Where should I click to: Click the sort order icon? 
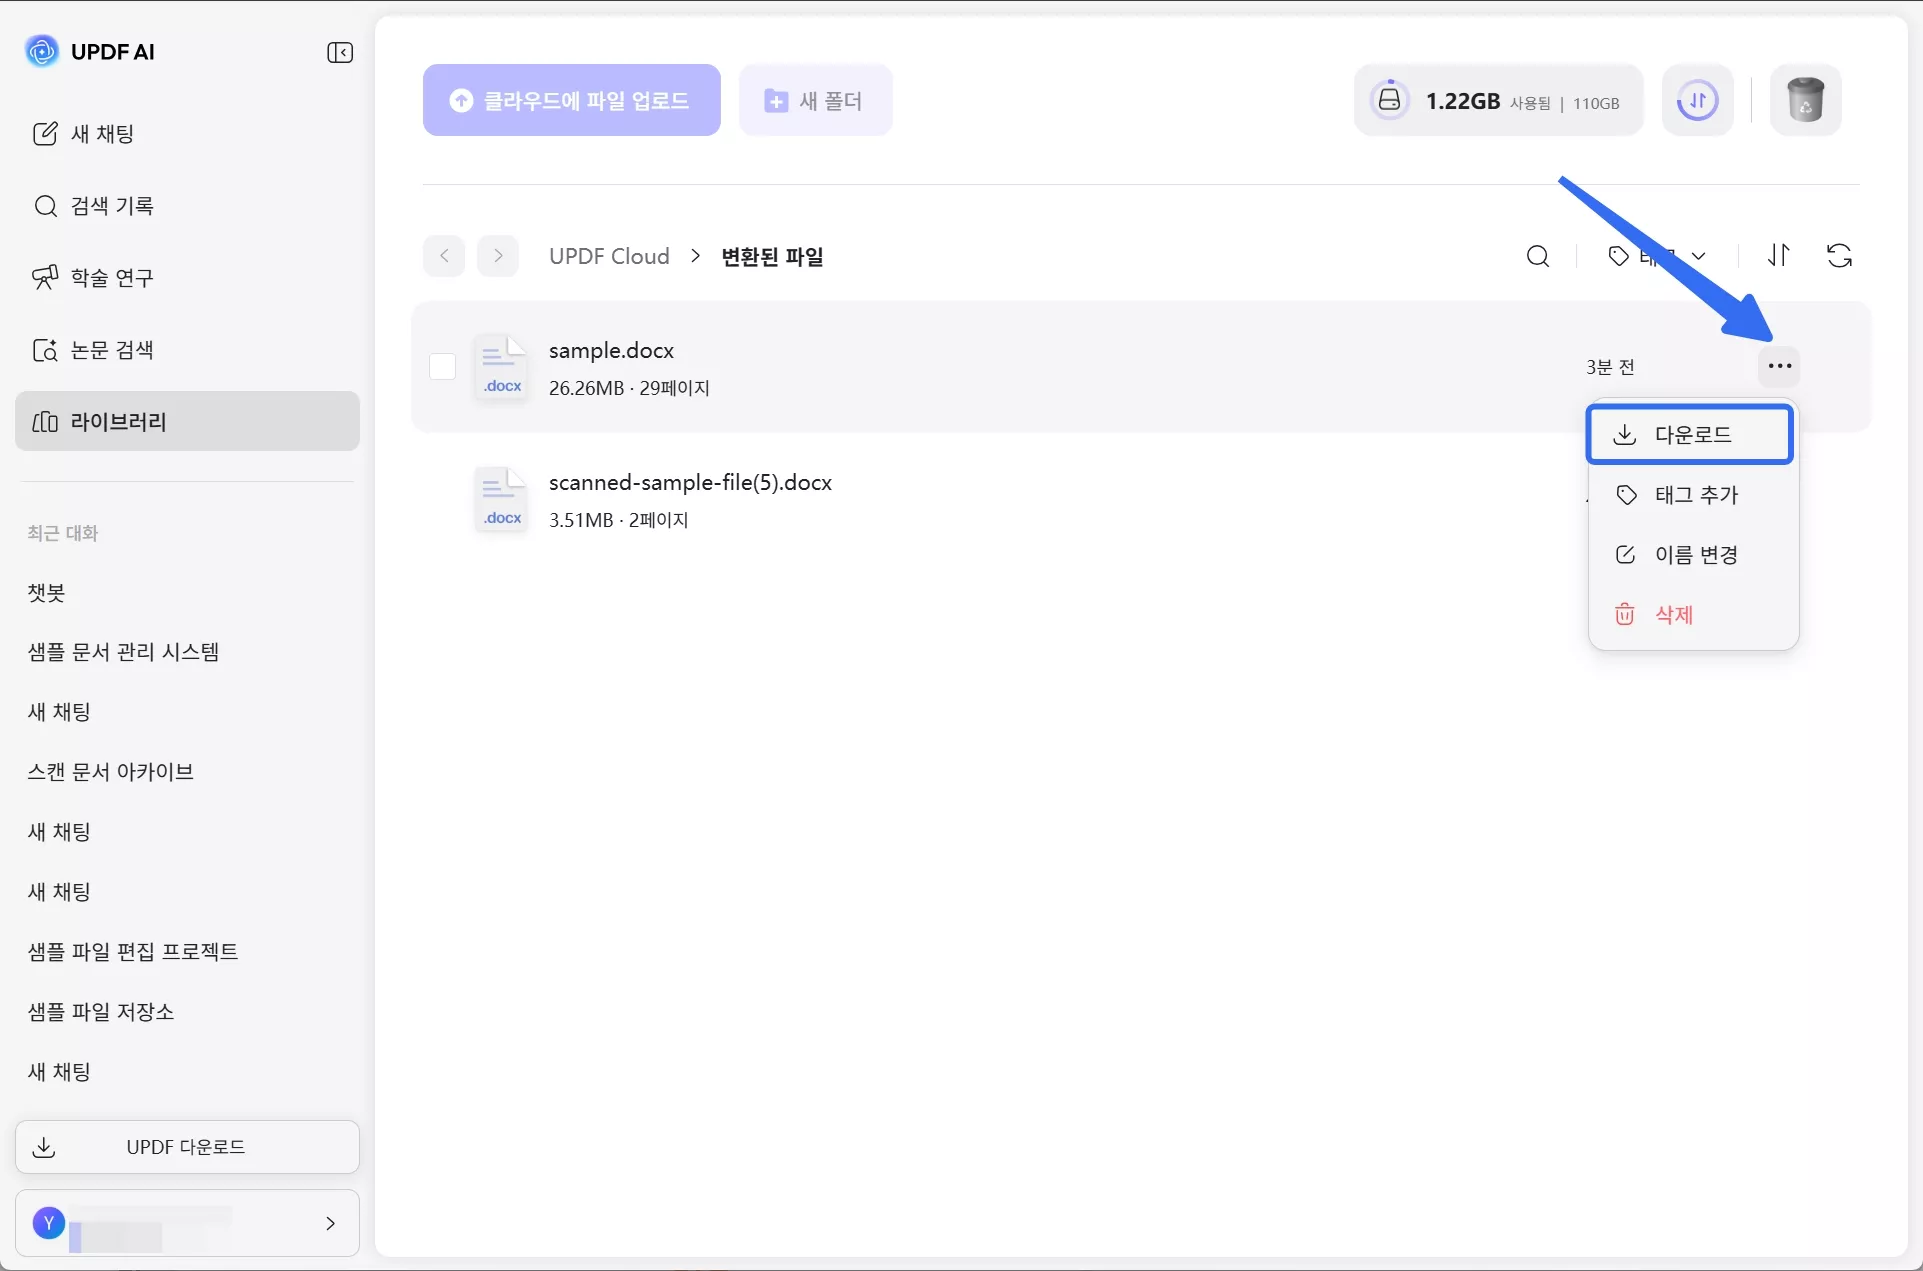coord(1779,255)
